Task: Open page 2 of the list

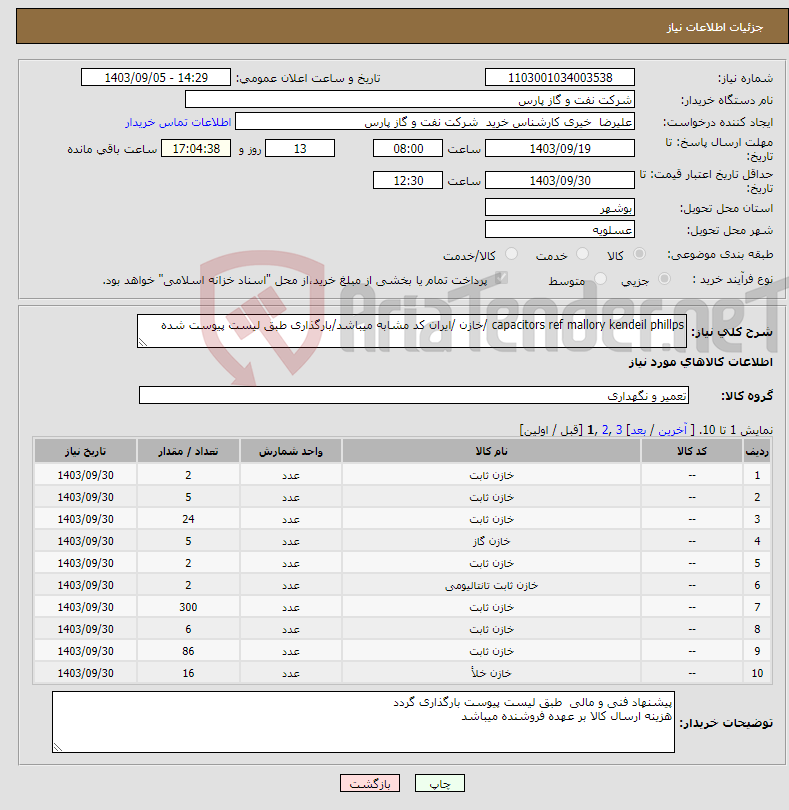Action: click(x=605, y=430)
